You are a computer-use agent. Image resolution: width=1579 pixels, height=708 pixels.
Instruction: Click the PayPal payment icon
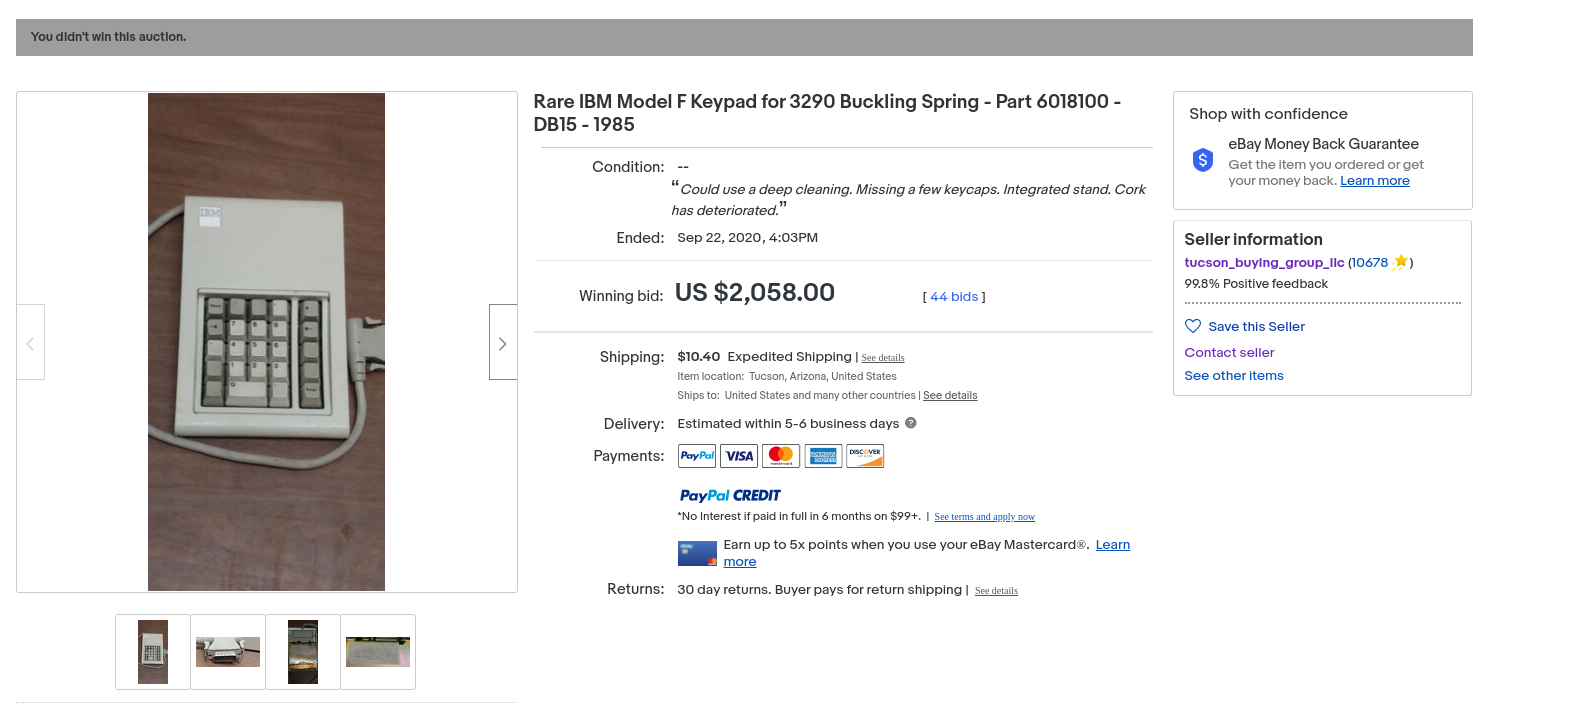[697, 456]
